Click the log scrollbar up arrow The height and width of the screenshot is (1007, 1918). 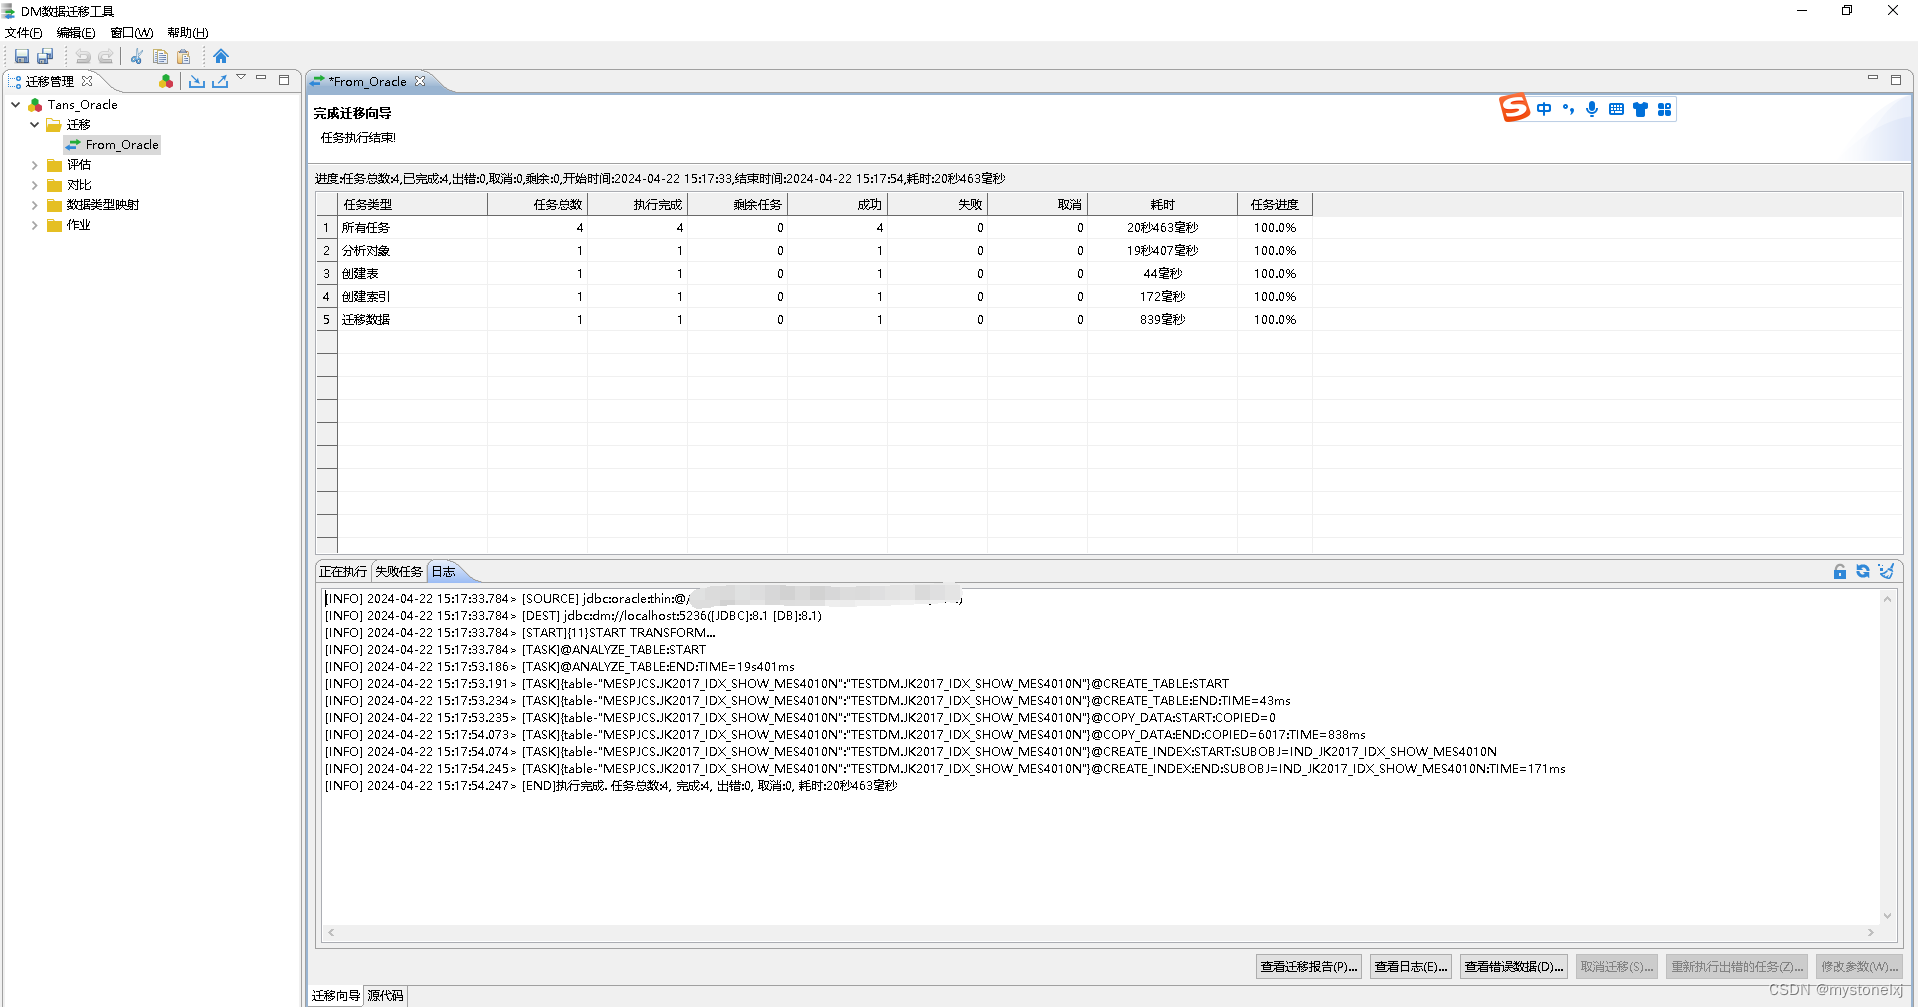[x=1887, y=599]
